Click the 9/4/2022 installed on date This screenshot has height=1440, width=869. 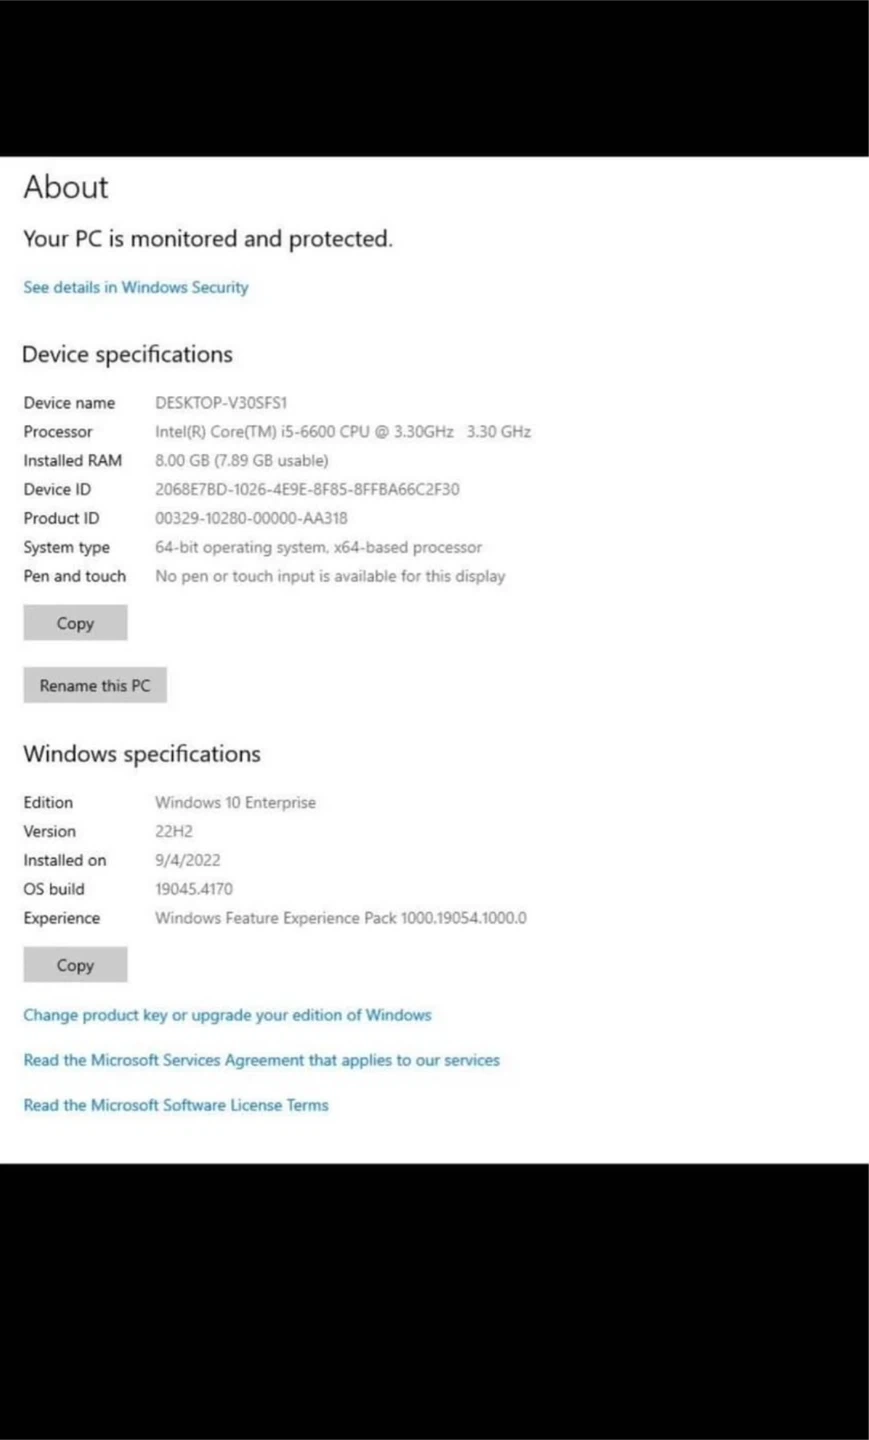tap(187, 860)
